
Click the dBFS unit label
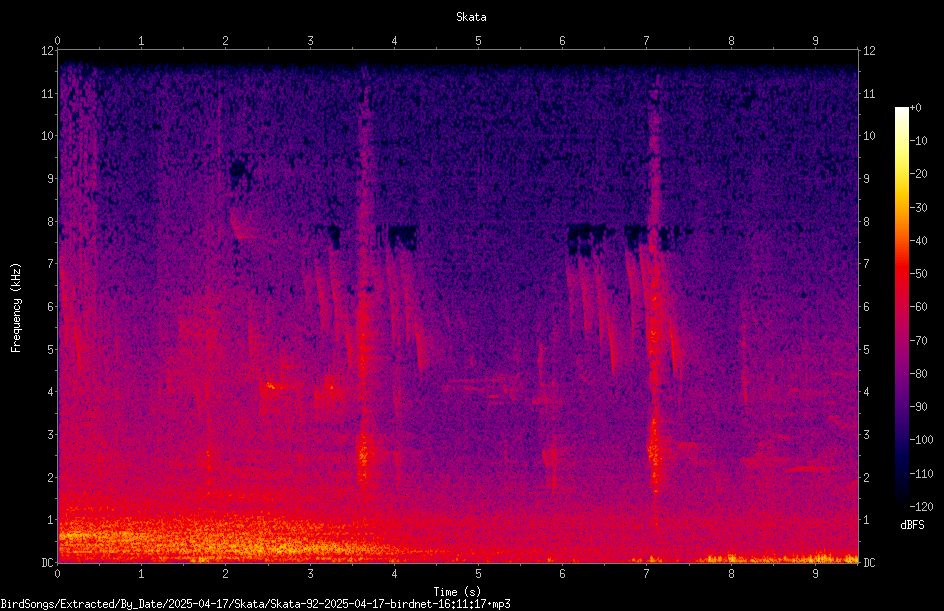click(x=912, y=525)
